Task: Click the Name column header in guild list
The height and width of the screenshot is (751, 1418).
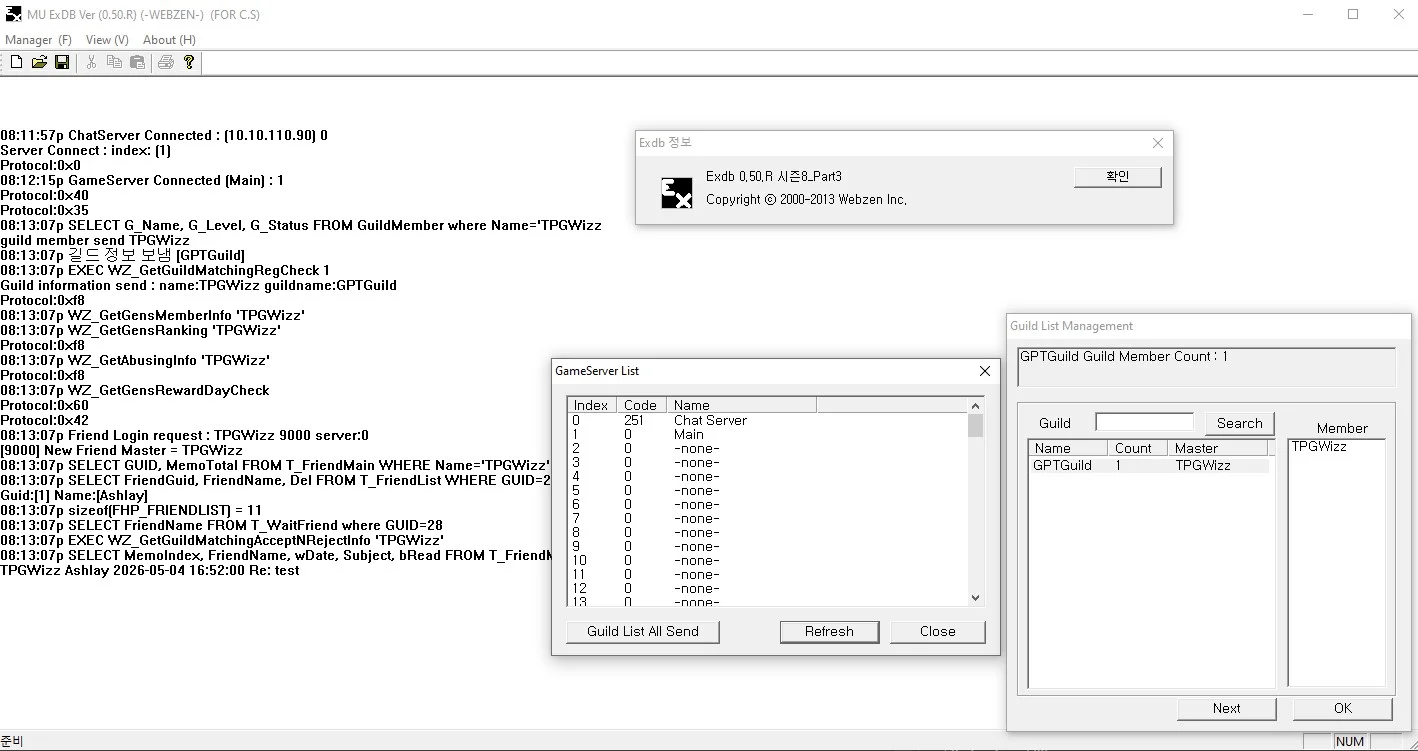Action: click(x=1068, y=448)
